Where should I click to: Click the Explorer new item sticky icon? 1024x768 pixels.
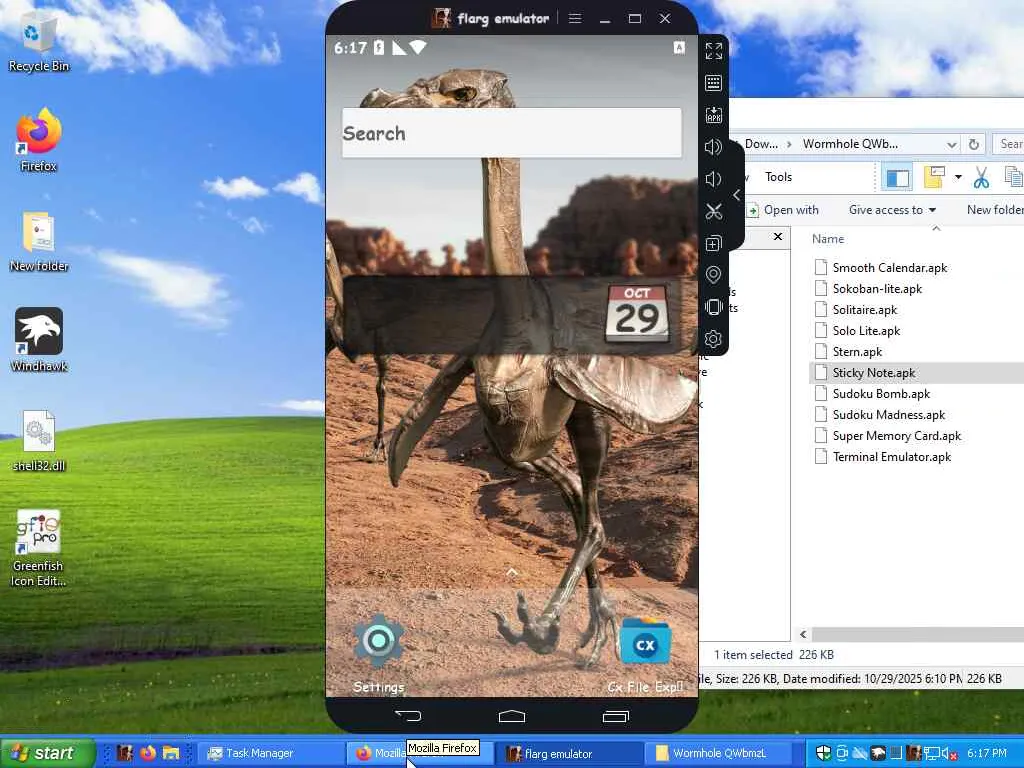[x=935, y=177]
